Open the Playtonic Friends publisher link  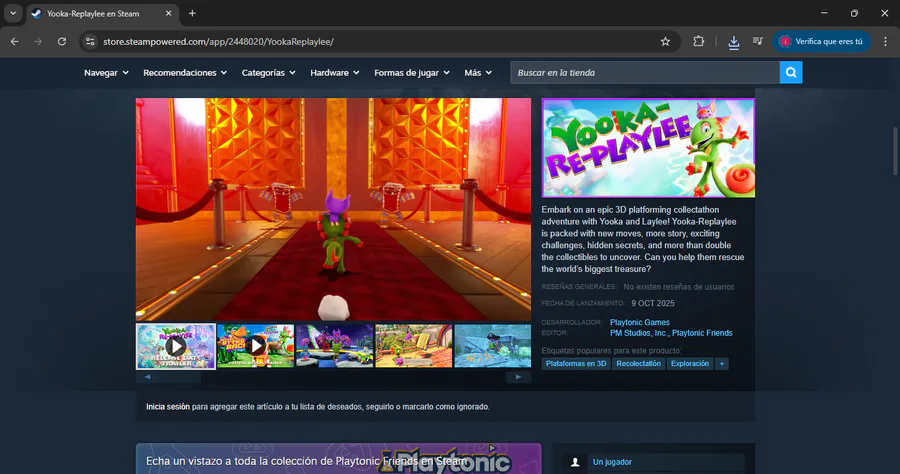click(702, 333)
